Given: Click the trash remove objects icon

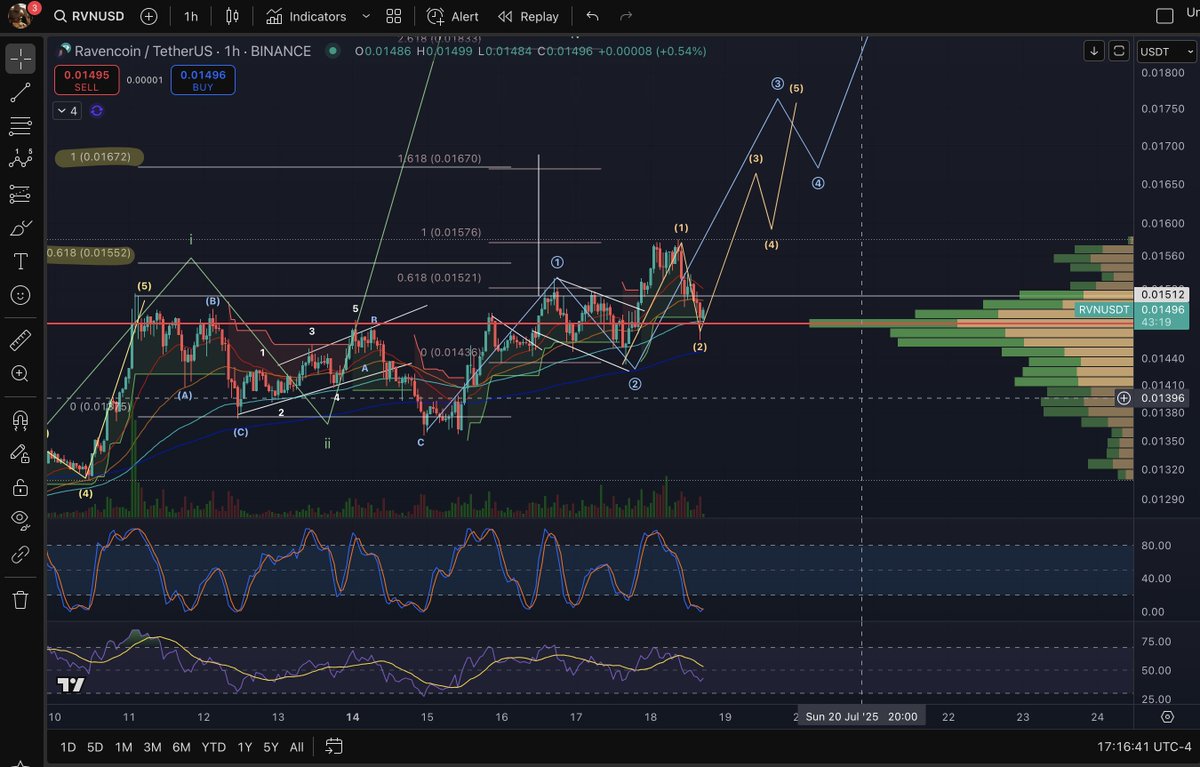Looking at the screenshot, I should 20,600.
